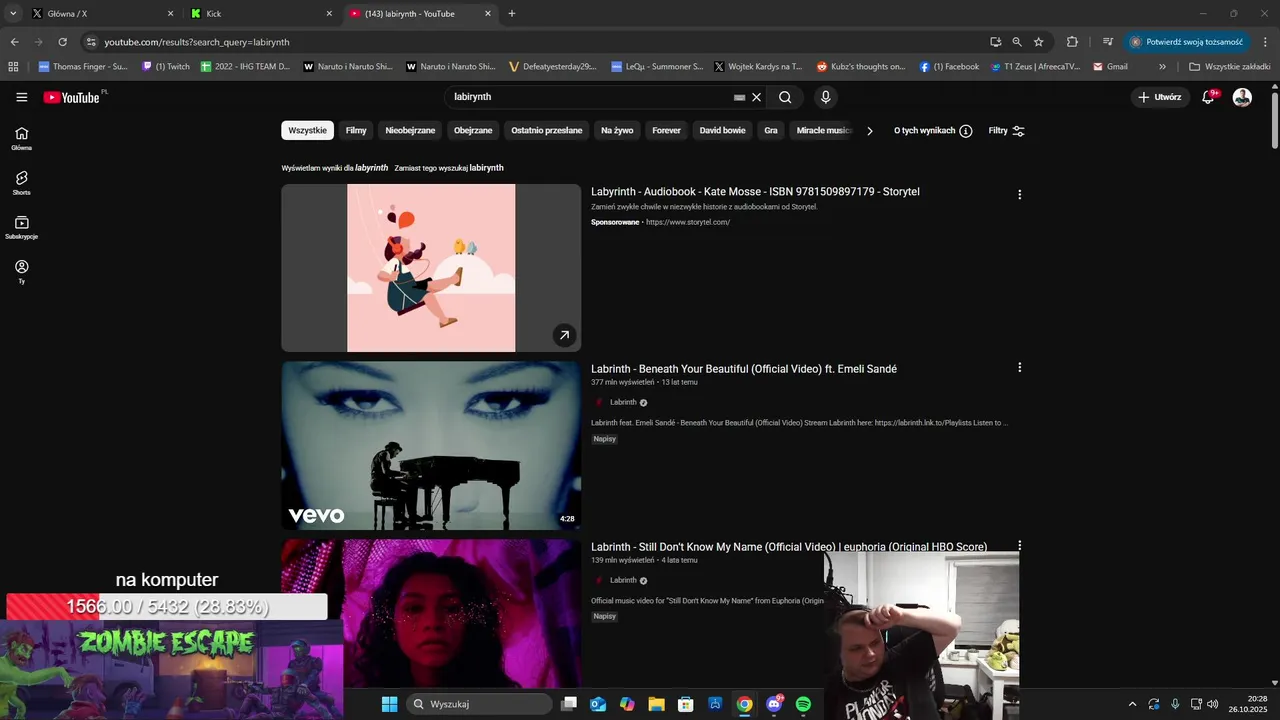
Task: Open Spotify from the taskbar
Action: (803, 704)
